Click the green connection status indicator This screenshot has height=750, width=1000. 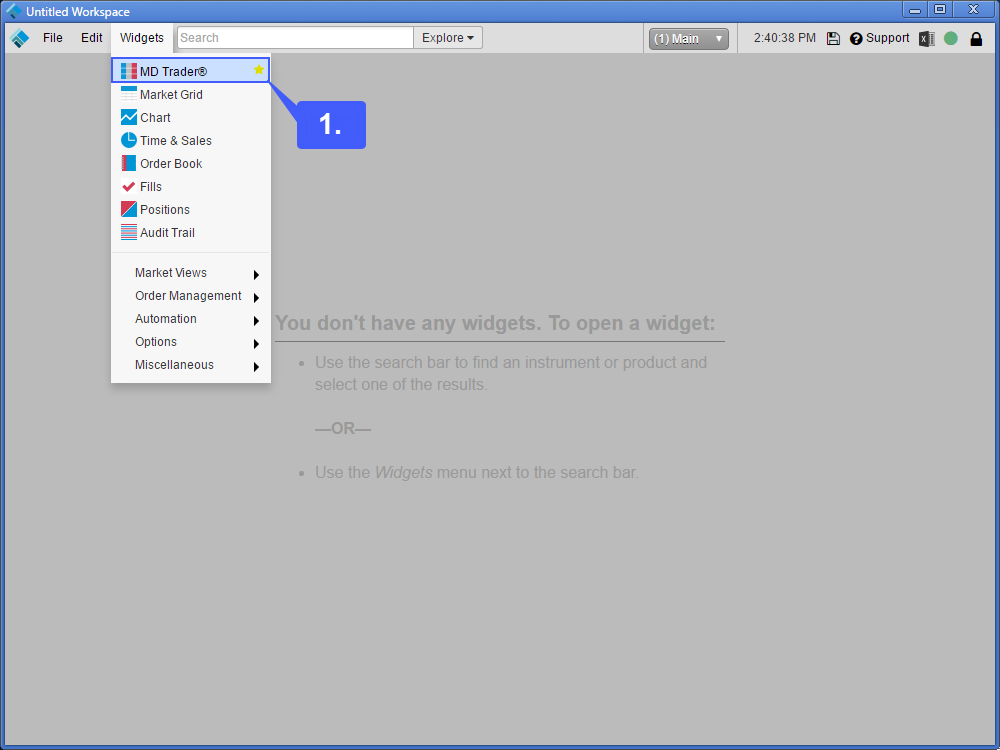[x=951, y=38]
